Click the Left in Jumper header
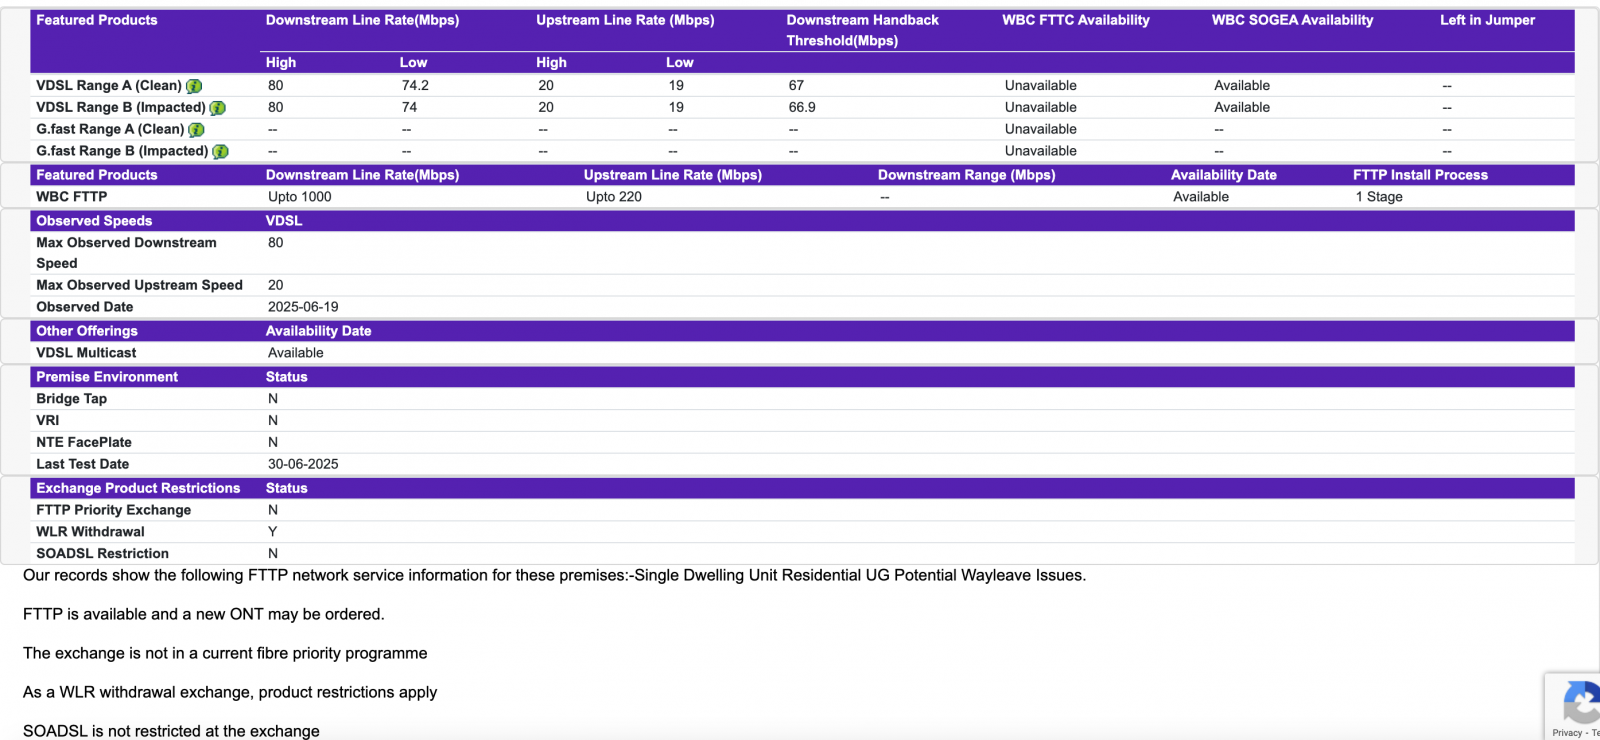 pos(1487,20)
